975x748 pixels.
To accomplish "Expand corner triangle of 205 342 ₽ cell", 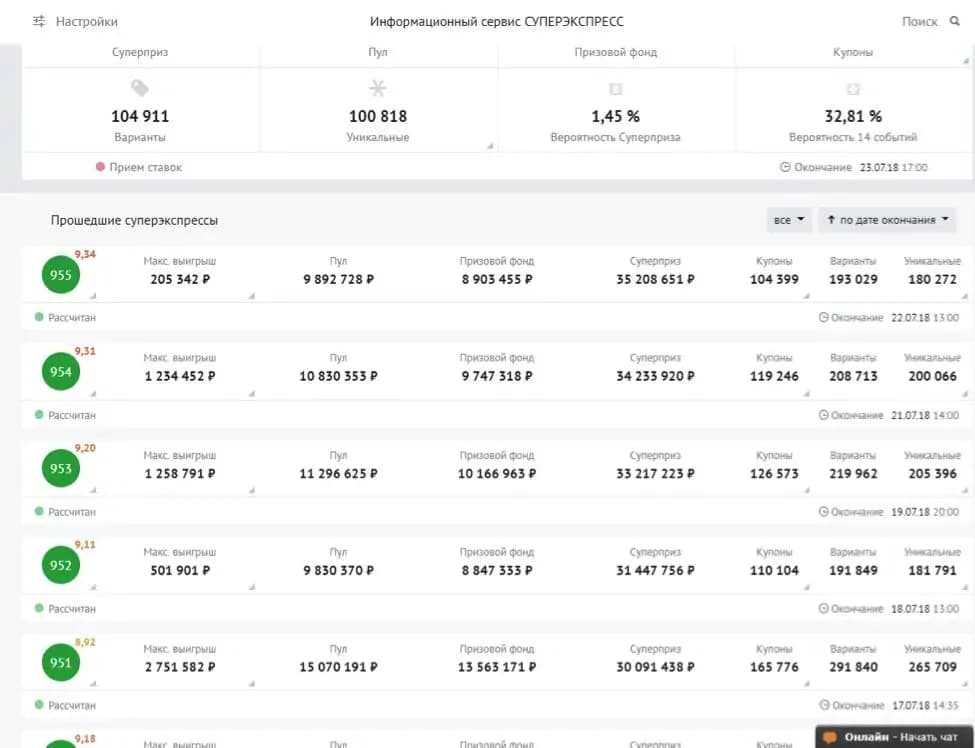I will [252, 296].
